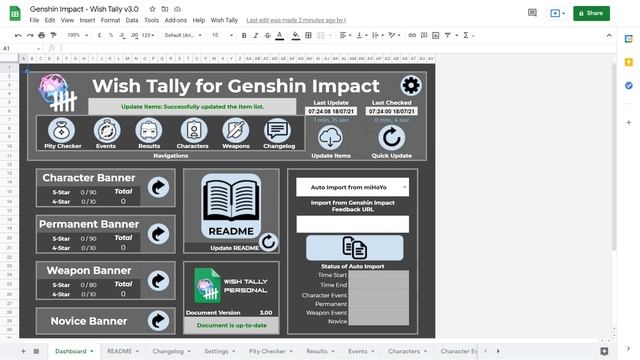Open the zoom 100% dropdown

tap(77, 36)
